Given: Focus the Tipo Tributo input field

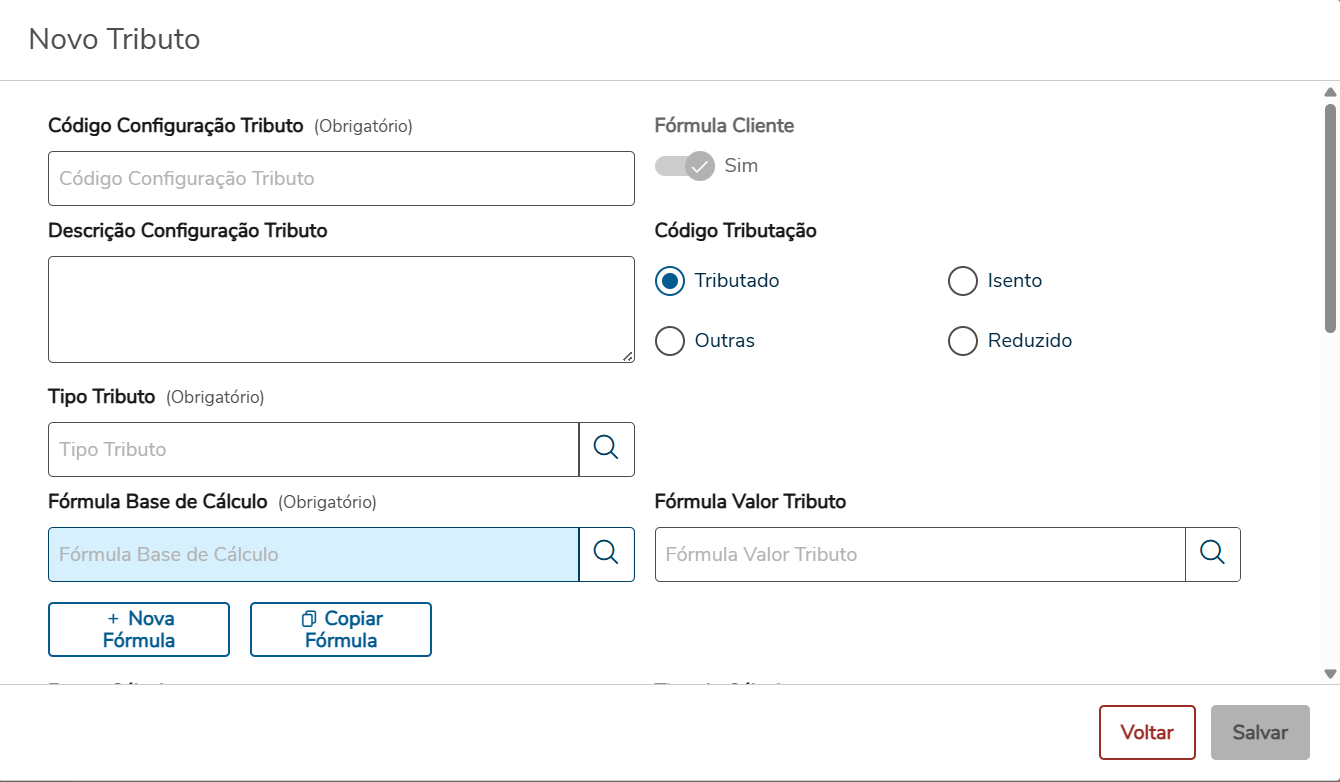Looking at the screenshot, I should coord(313,449).
